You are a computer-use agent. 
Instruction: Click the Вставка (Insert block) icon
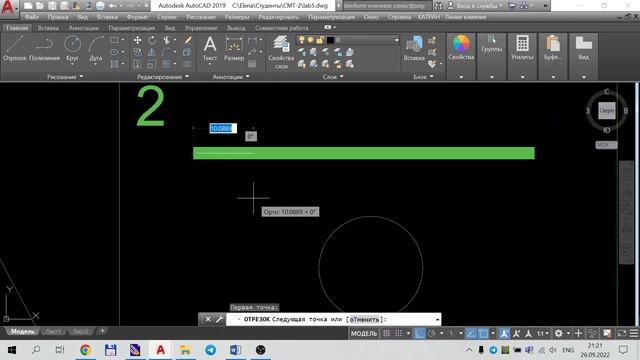click(x=414, y=49)
